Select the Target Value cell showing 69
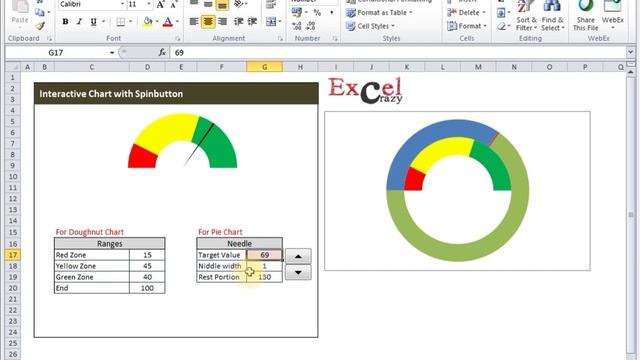Image resolution: width=640 pixels, height=360 pixels. [264, 255]
